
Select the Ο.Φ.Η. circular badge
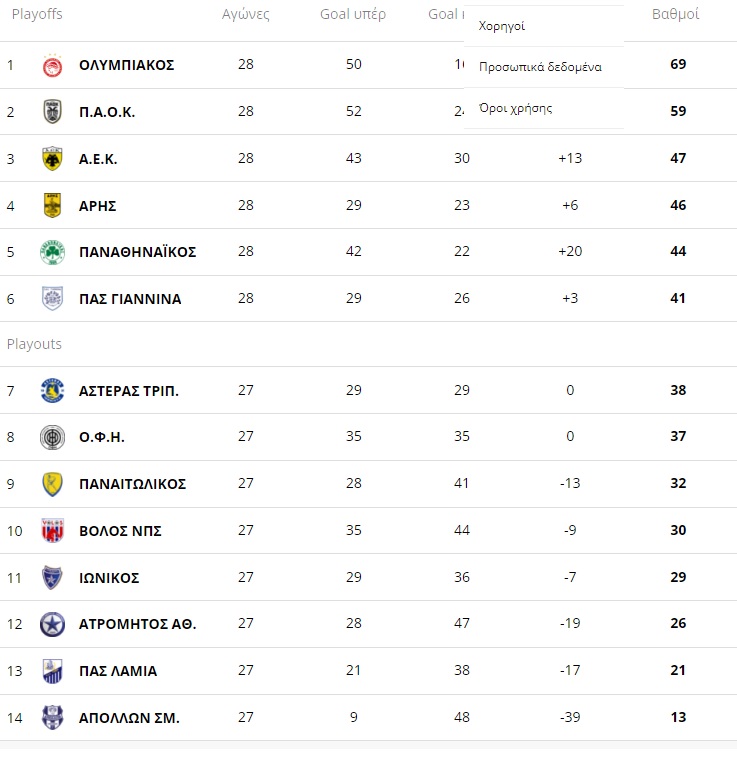pyautogui.click(x=52, y=437)
